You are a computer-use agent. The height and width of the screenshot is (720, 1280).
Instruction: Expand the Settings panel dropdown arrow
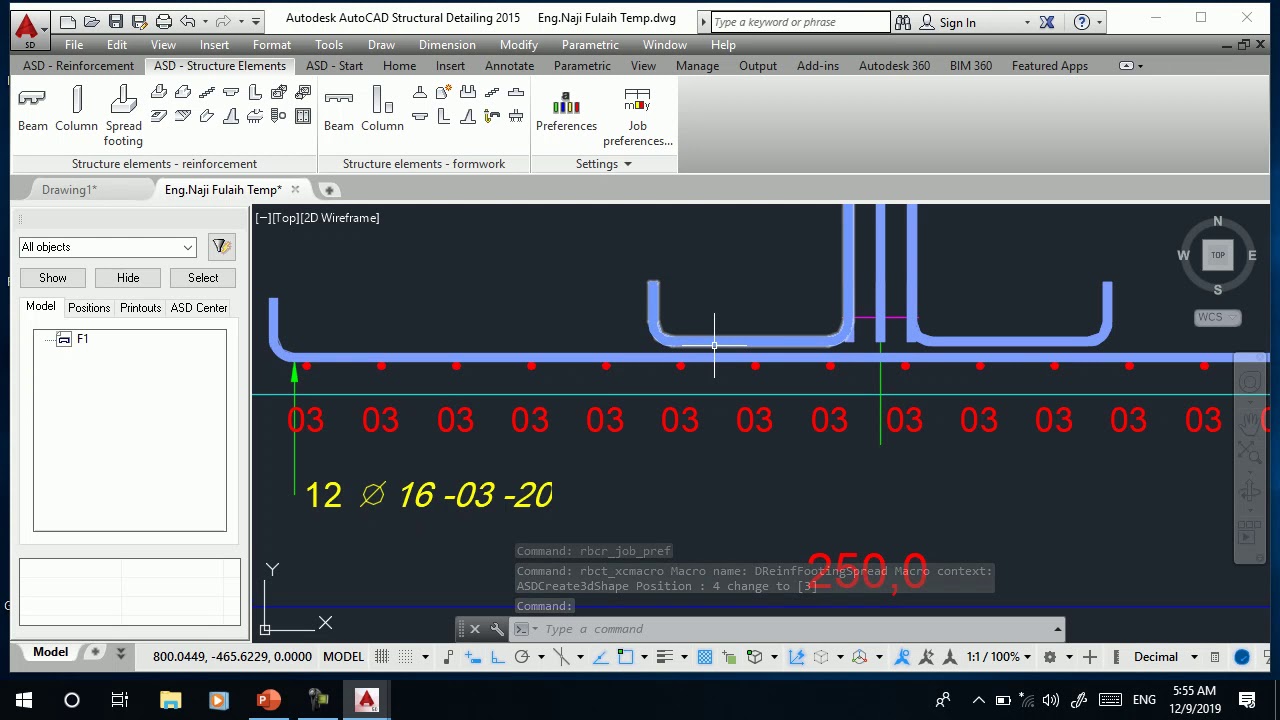pyautogui.click(x=628, y=164)
